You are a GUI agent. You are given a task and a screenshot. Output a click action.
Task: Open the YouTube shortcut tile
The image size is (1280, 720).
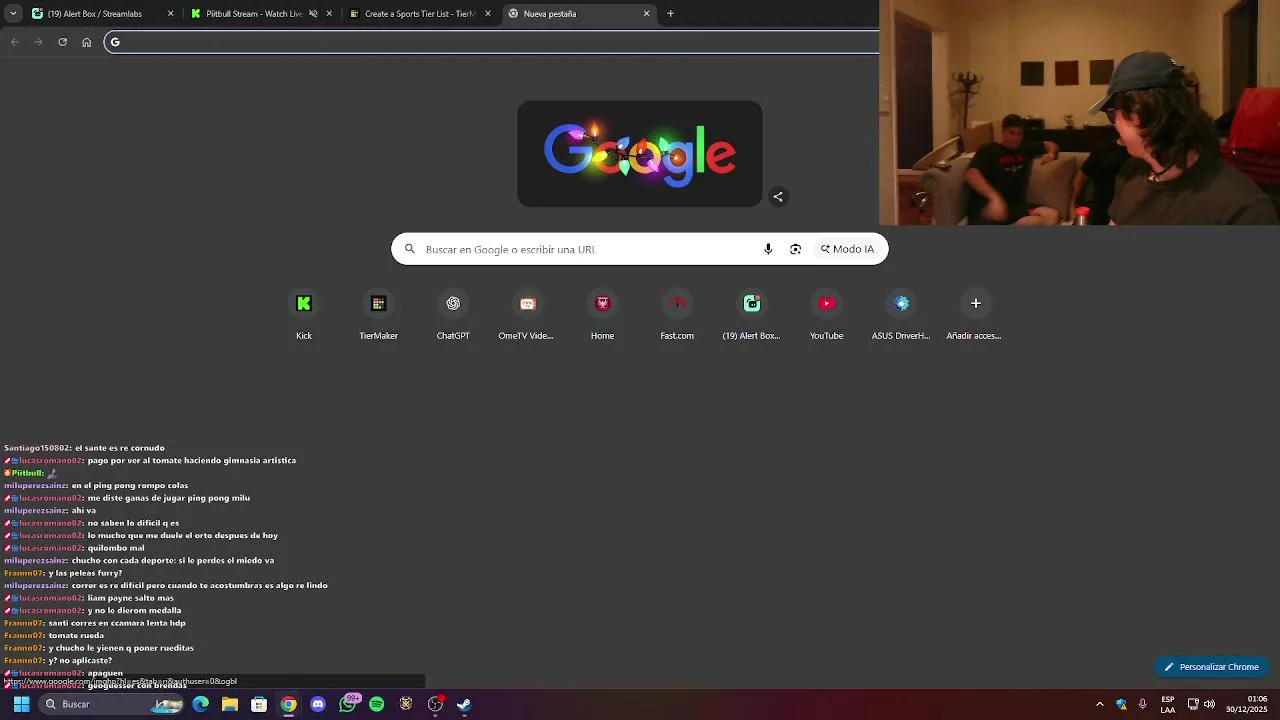[x=826, y=315]
